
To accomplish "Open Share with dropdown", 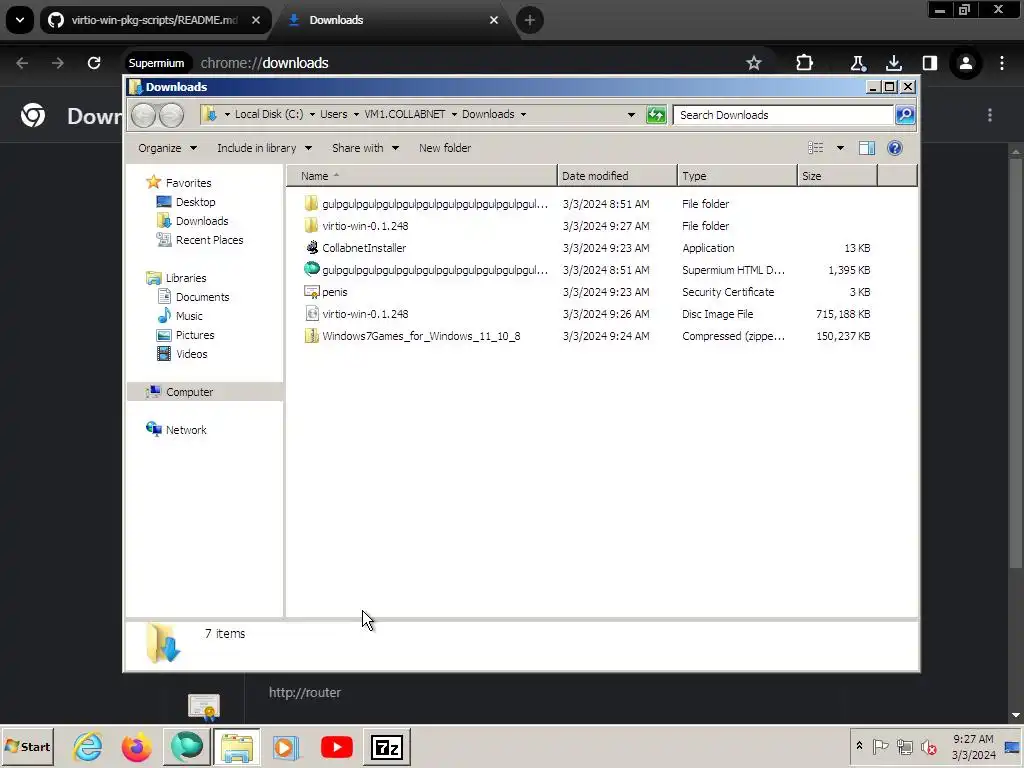I will (x=365, y=148).
